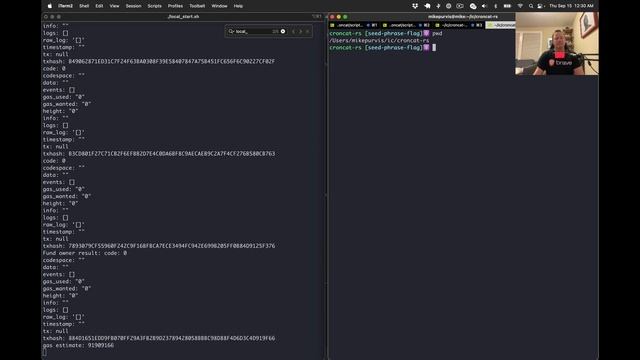The width and height of the screenshot is (640, 360).
Task: Click the right terminal's command prompt cursor
Action: click(434, 48)
